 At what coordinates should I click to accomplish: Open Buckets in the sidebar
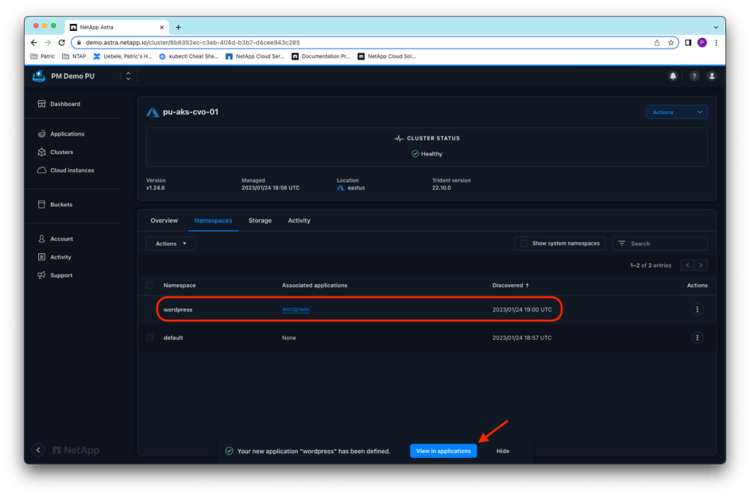[x=61, y=204]
